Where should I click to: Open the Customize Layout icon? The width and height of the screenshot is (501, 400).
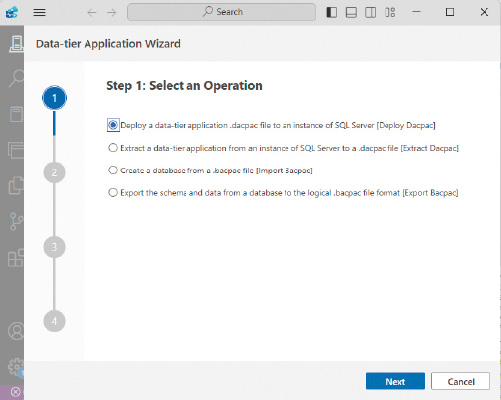pyautogui.click(x=390, y=12)
